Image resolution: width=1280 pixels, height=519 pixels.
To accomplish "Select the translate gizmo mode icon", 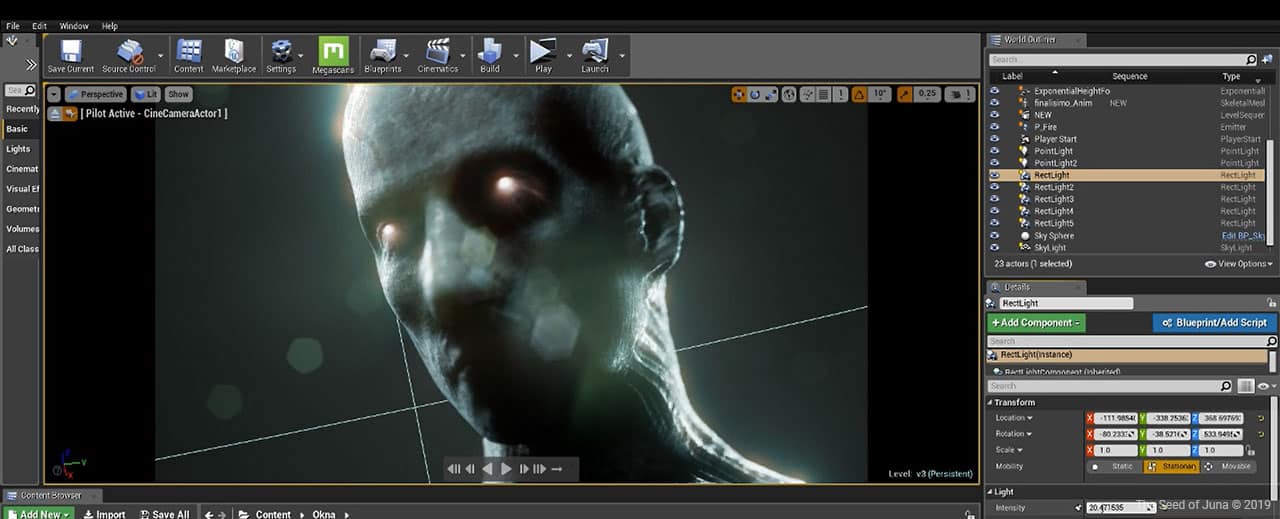I will coord(738,94).
